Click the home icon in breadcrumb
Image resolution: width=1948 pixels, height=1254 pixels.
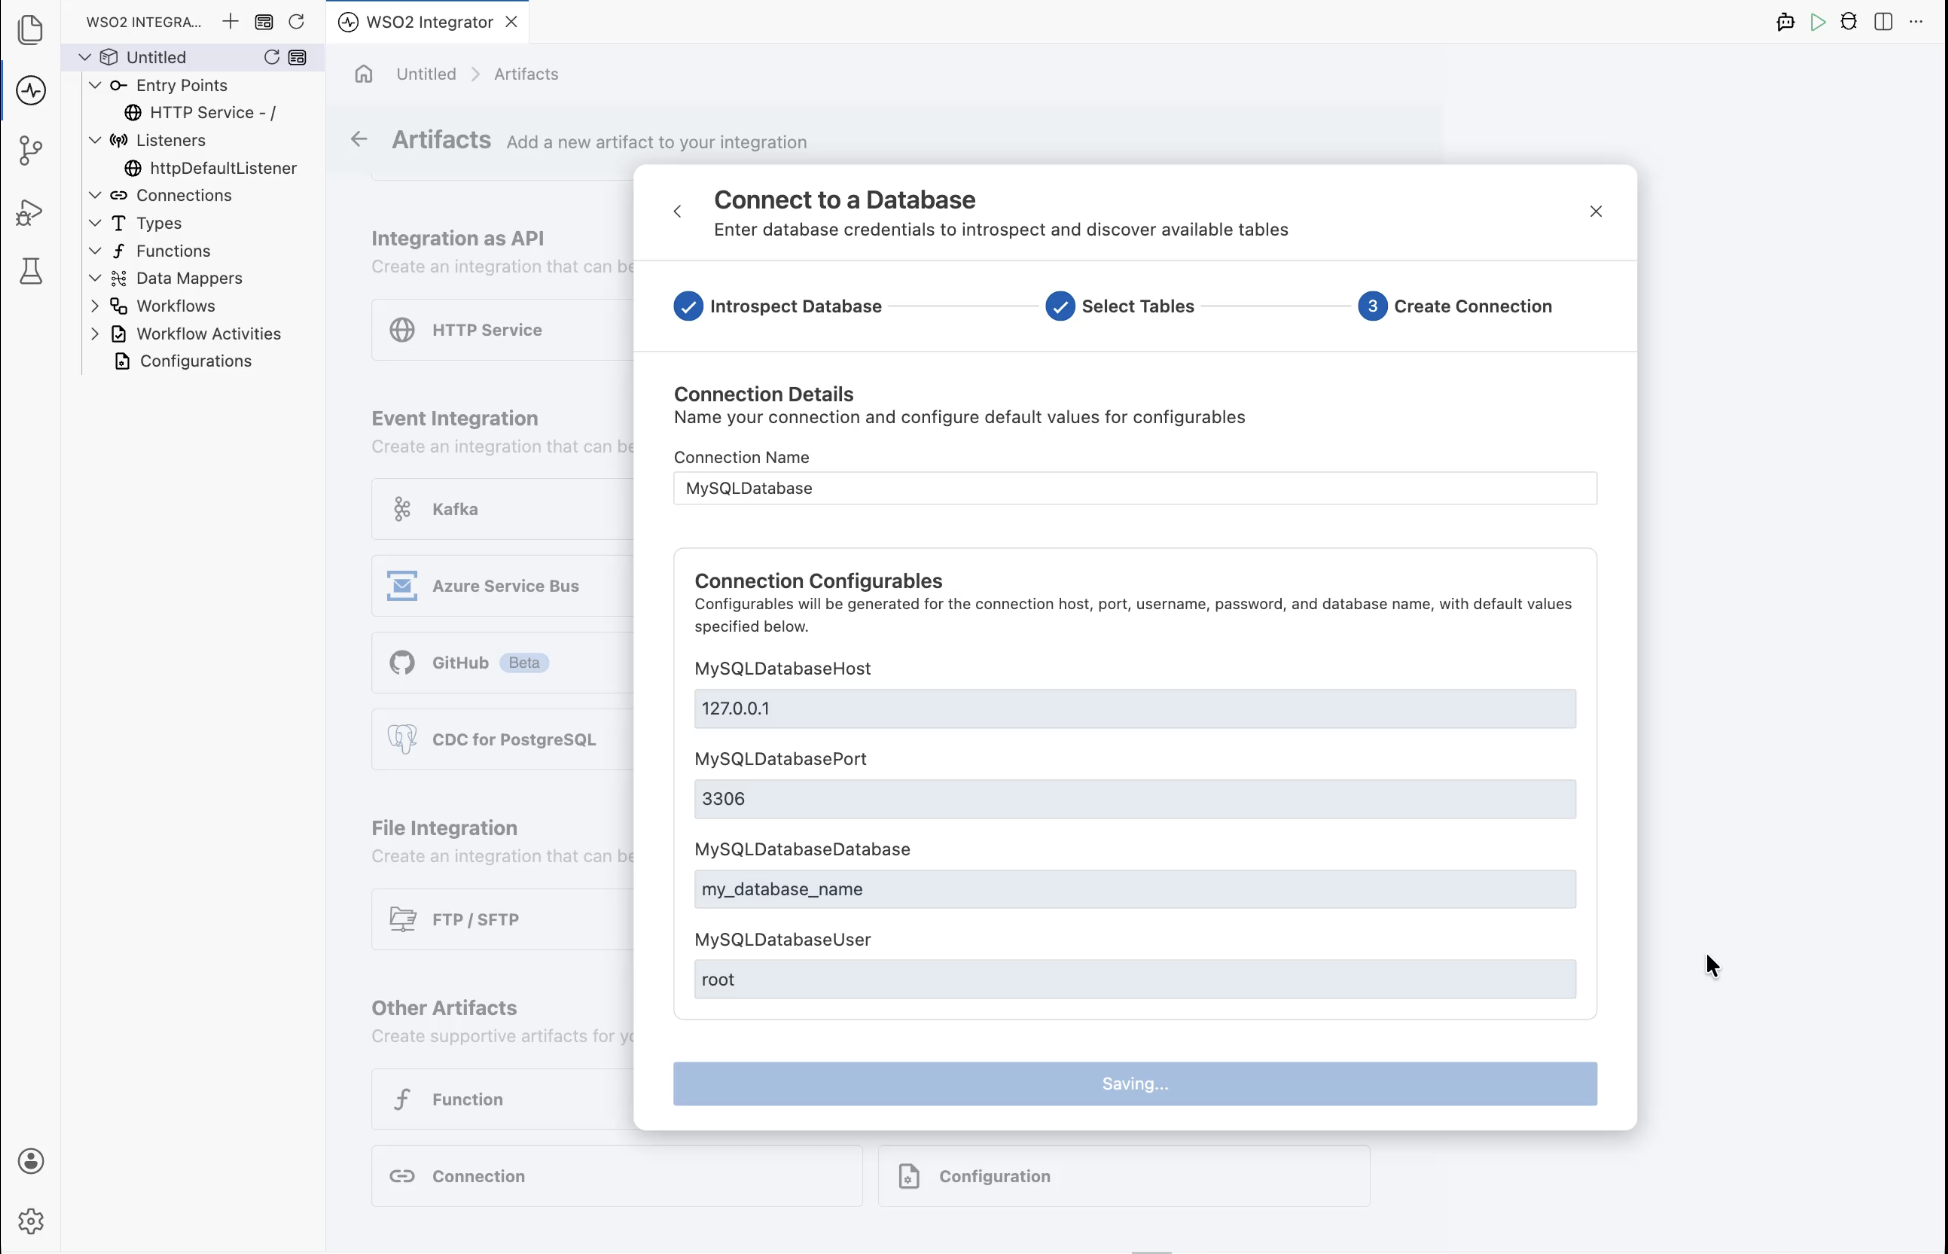[364, 74]
